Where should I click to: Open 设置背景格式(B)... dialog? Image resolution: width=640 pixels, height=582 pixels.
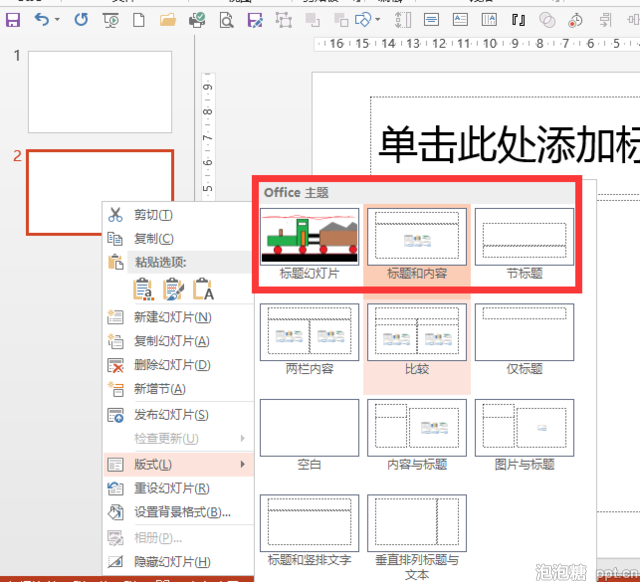(182, 512)
